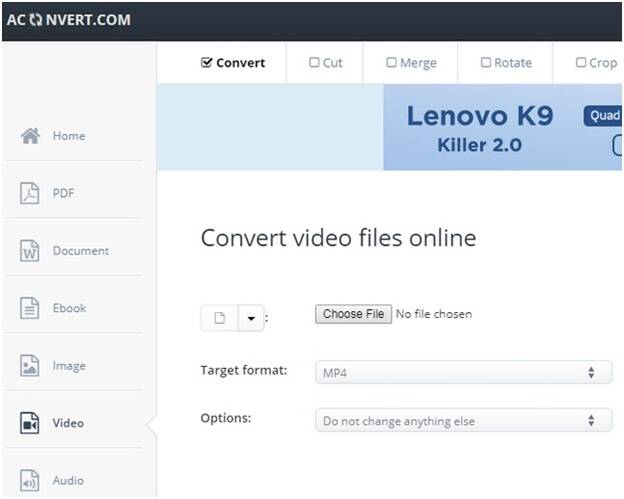
Task: Open the Image picture icon
Action: [29, 365]
